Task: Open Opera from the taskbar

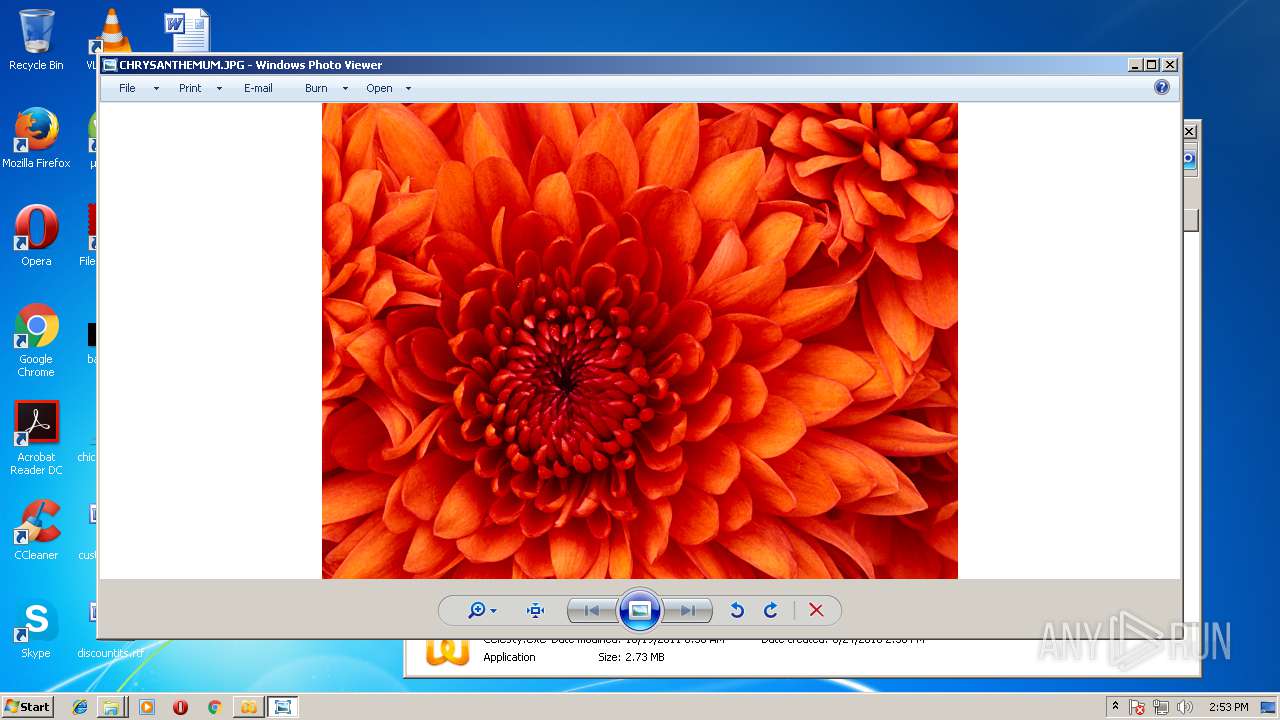Action: pos(180,706)
